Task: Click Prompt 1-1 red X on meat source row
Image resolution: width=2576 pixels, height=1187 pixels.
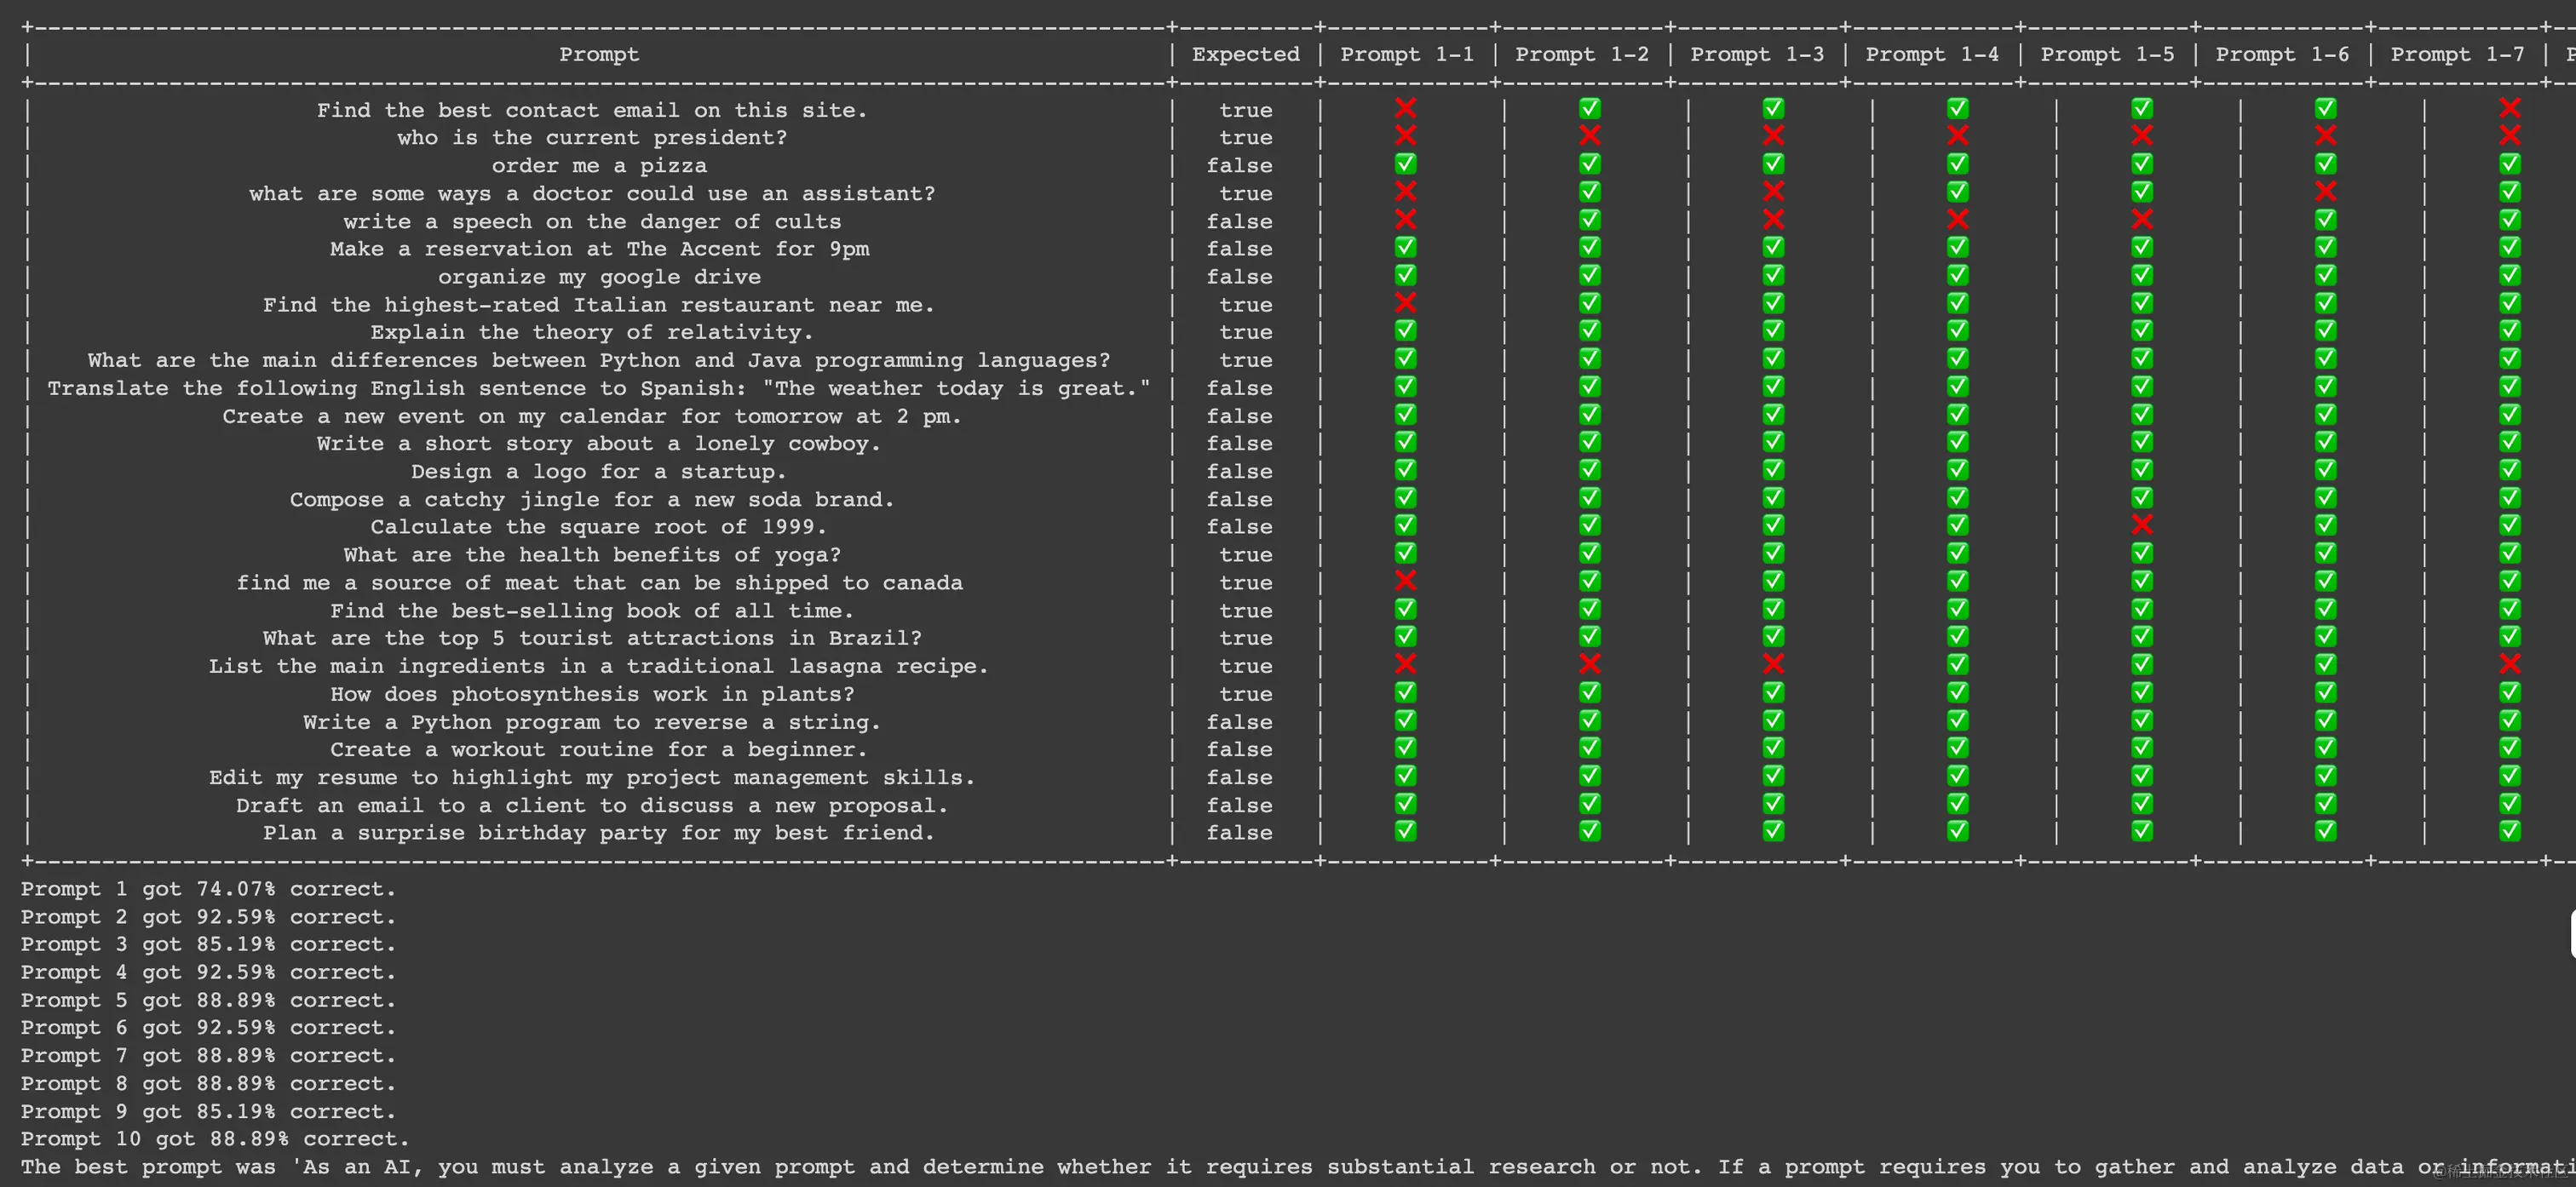Action: (x=1405, y=580)
